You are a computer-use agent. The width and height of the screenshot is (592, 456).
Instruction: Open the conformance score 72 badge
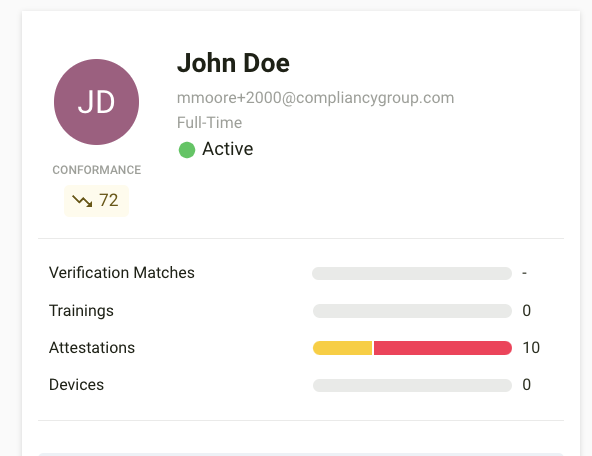pos(96,201)
